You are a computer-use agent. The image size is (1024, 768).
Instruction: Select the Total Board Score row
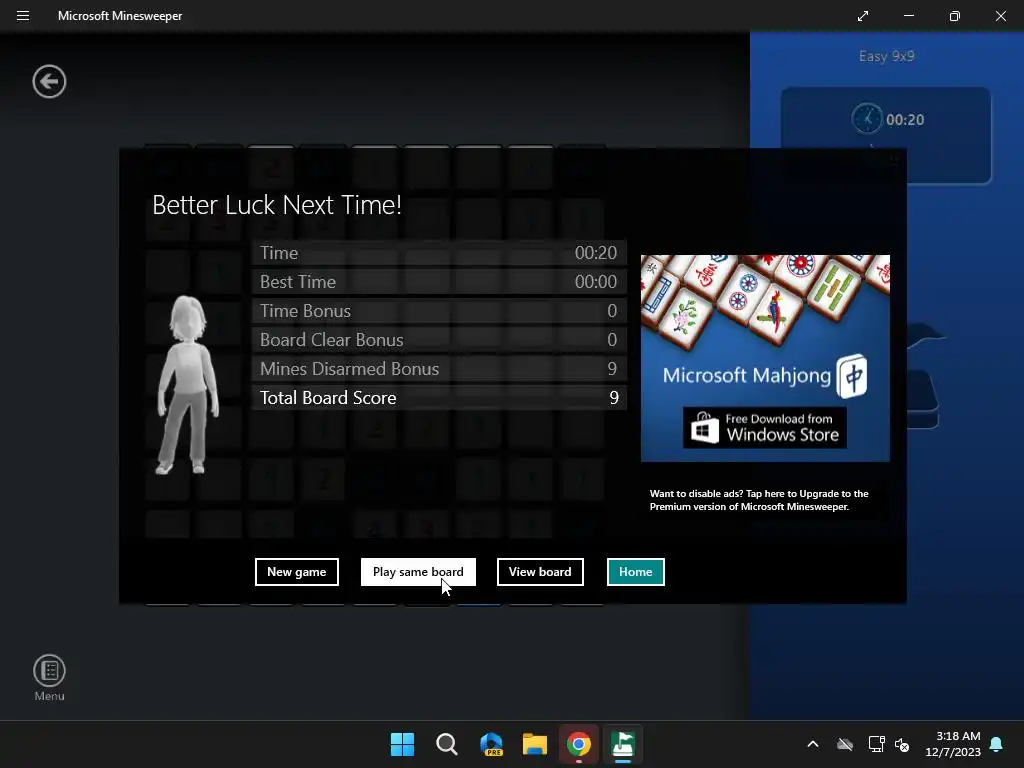[440, 398]
